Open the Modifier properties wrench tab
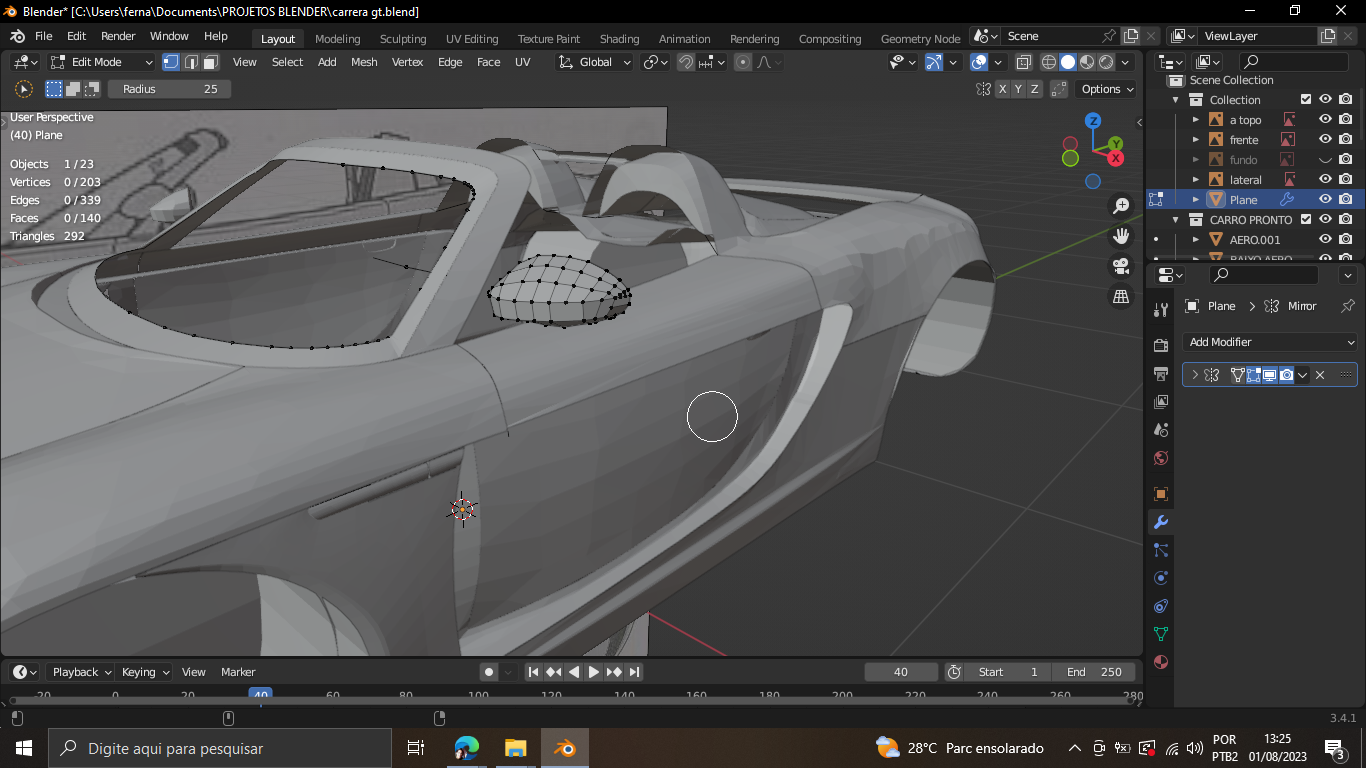The height and width of the screenshot is (768, 1366). pos(1161,522)
